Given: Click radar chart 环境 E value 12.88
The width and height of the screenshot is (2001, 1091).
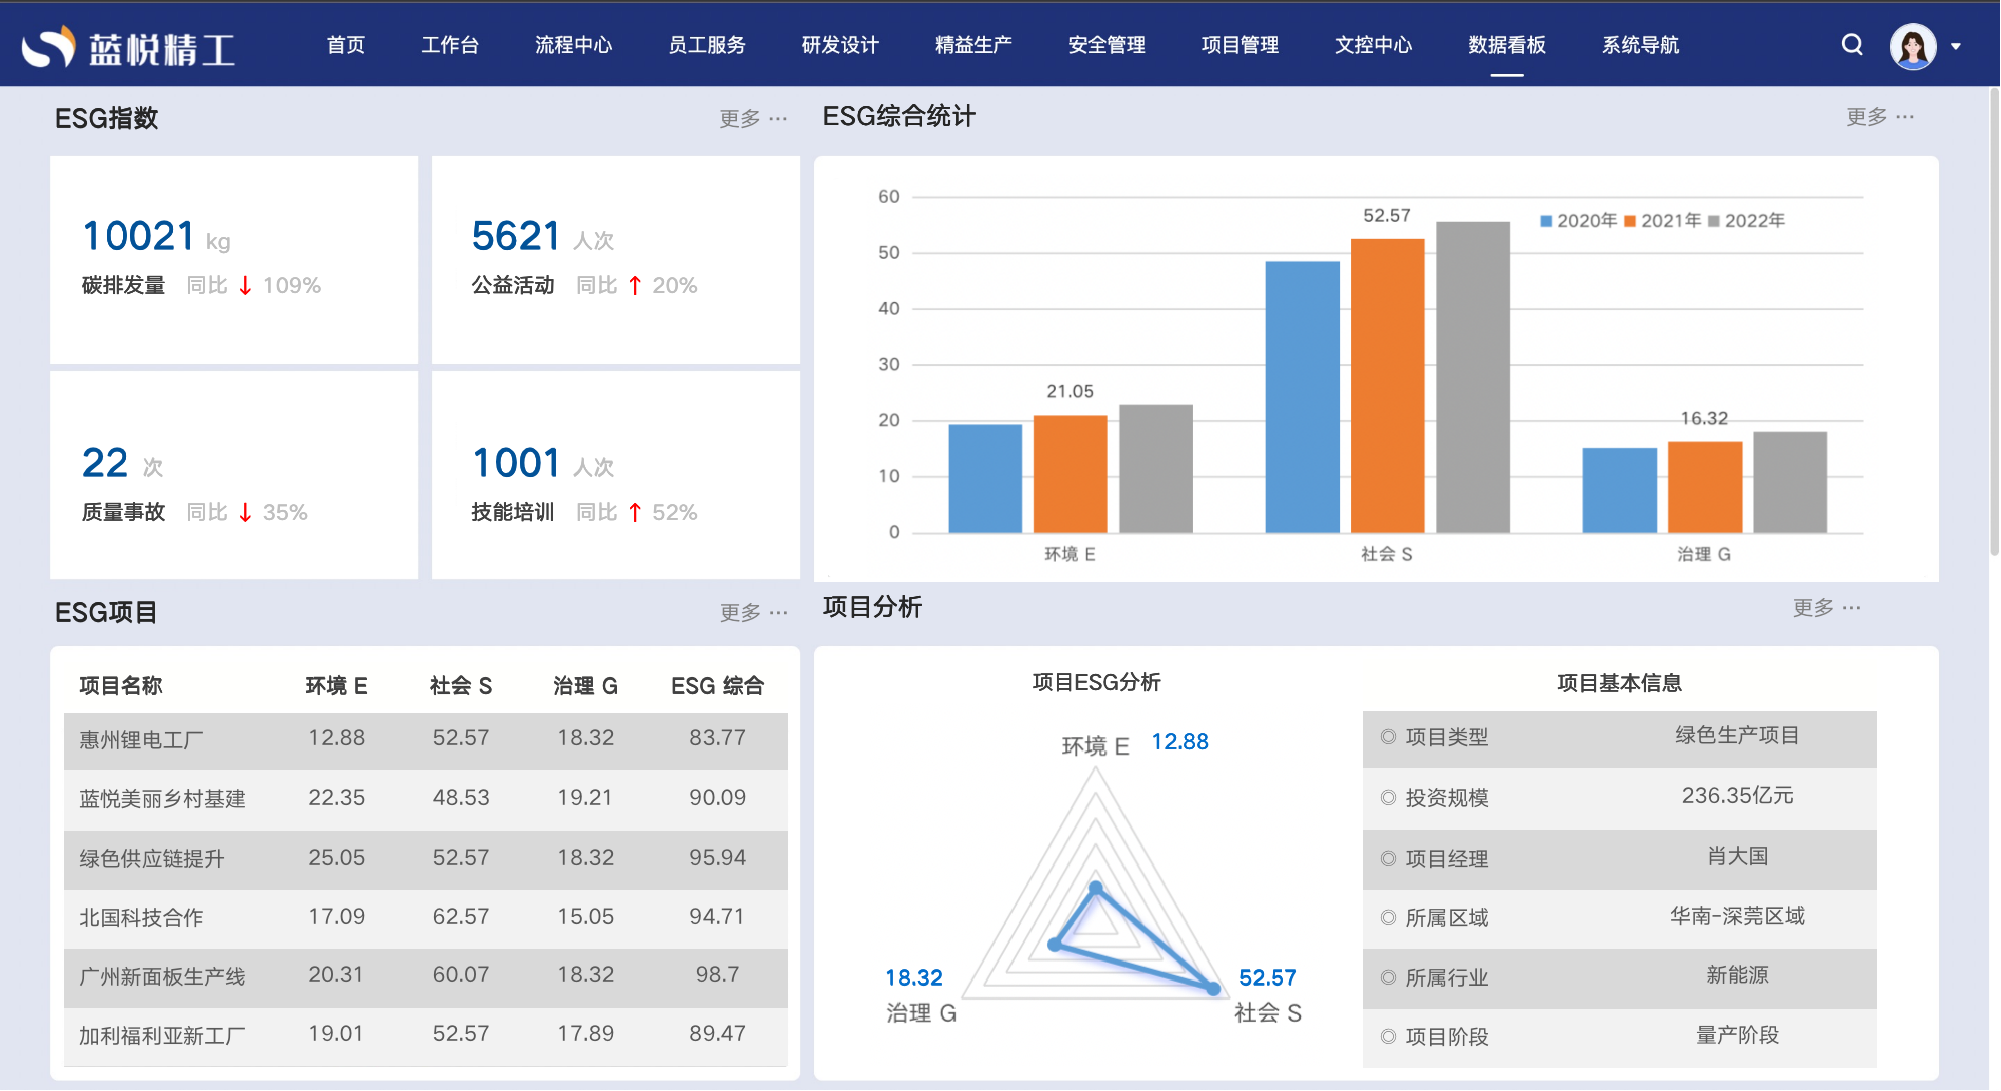Looking at the screenshot, I should coord(1180,742).
